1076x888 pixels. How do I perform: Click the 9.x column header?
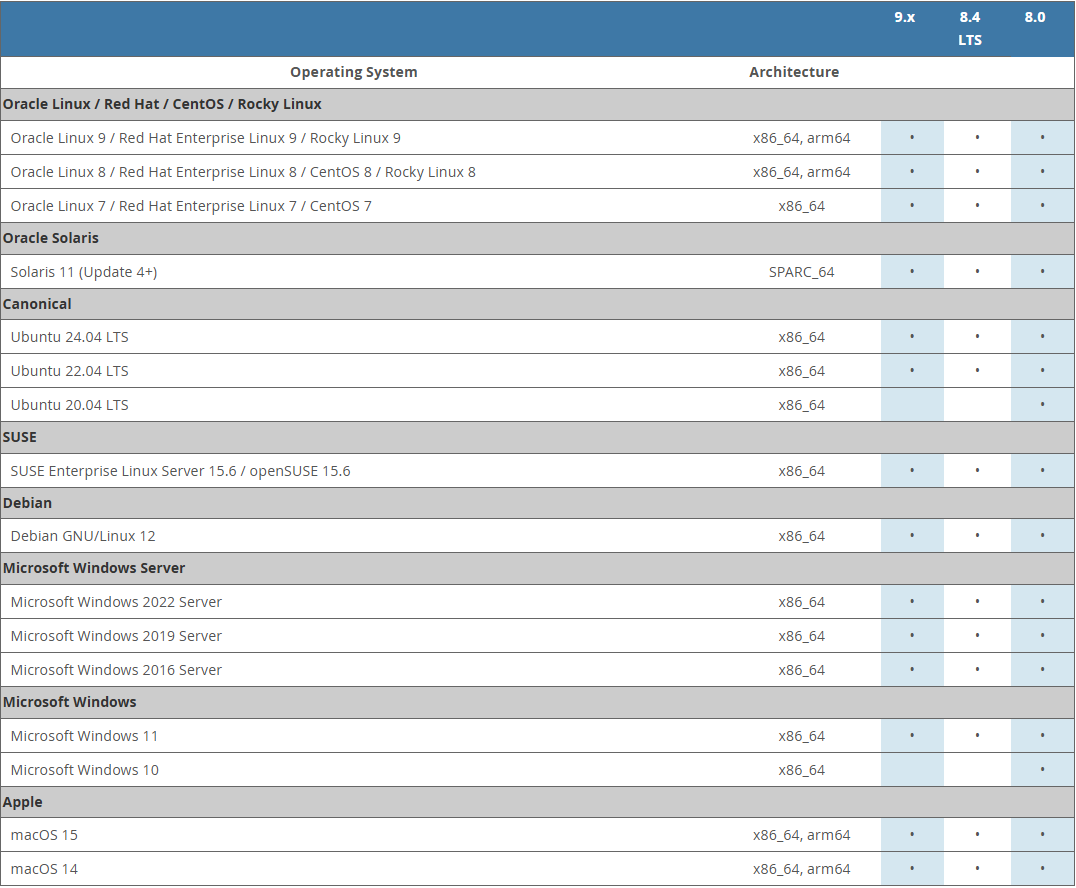(904, 18)
